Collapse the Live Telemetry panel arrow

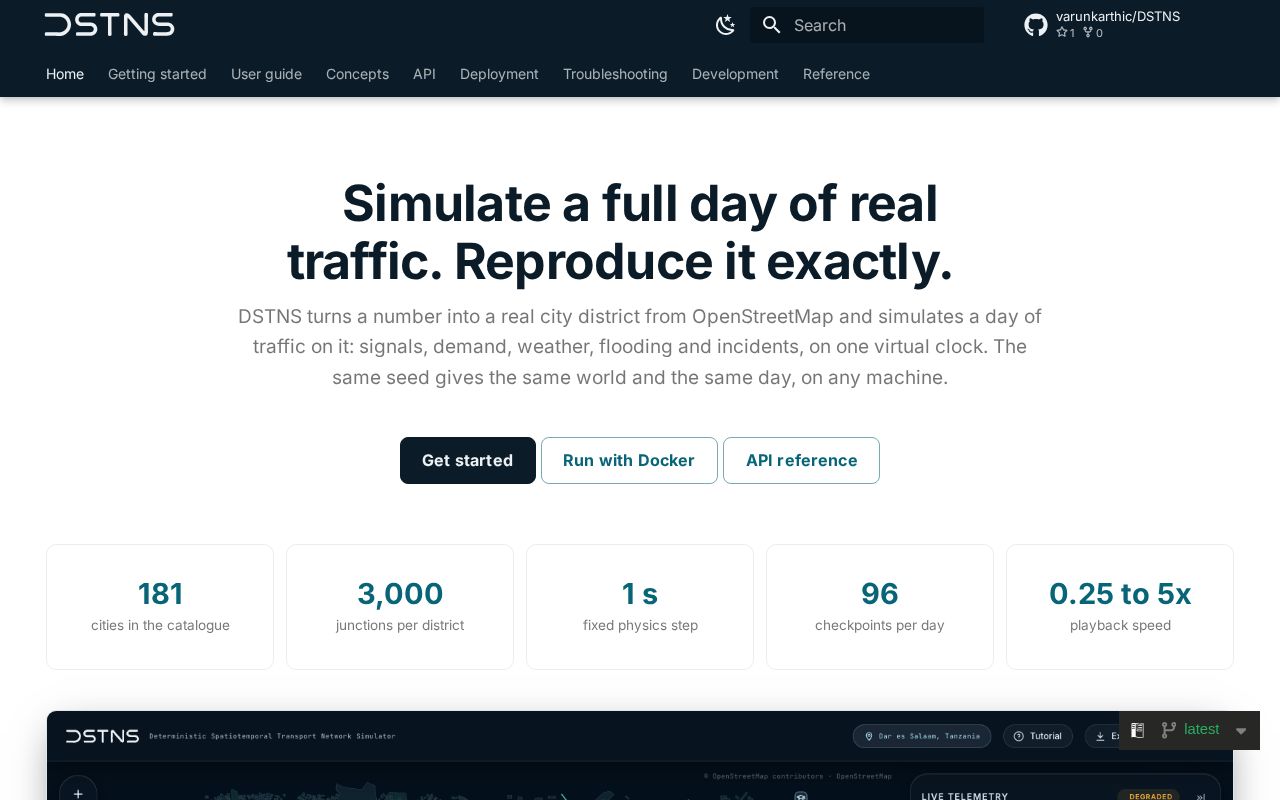(x=1201, y=796)
